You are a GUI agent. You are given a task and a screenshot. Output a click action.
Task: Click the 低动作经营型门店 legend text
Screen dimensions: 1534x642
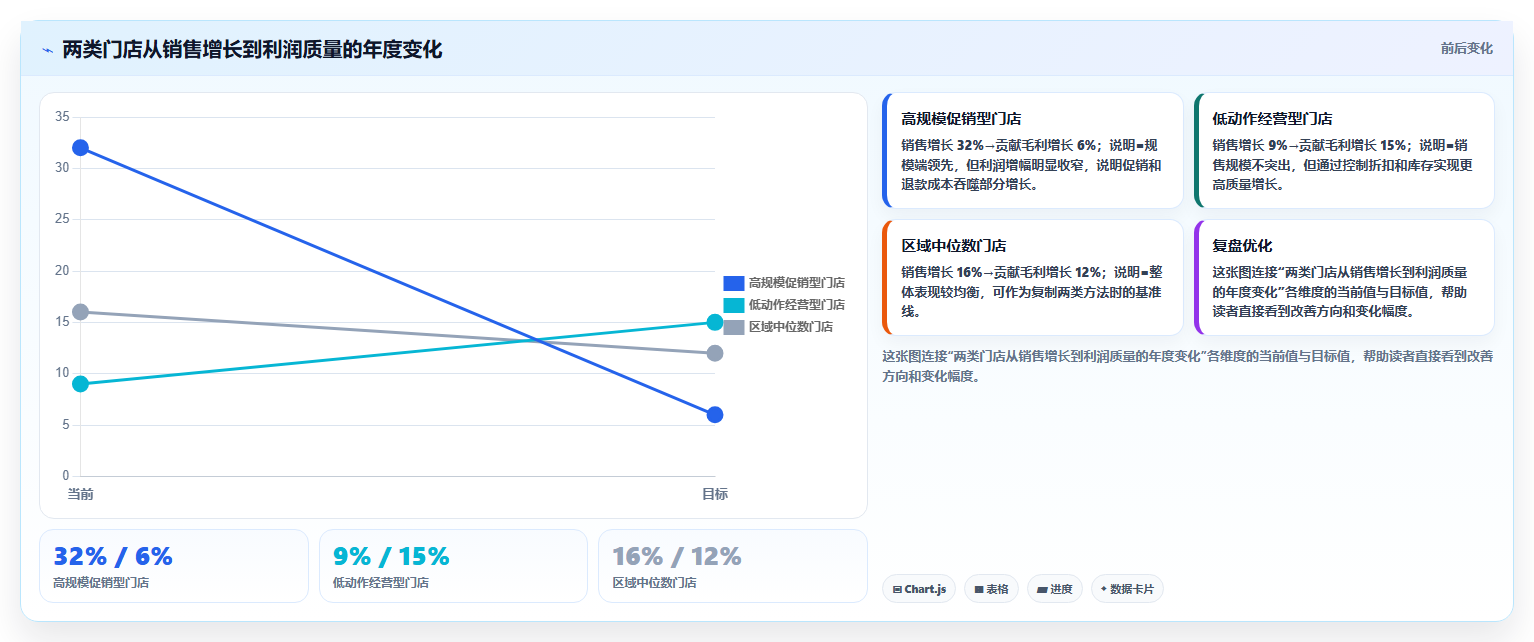pos(797,305)
